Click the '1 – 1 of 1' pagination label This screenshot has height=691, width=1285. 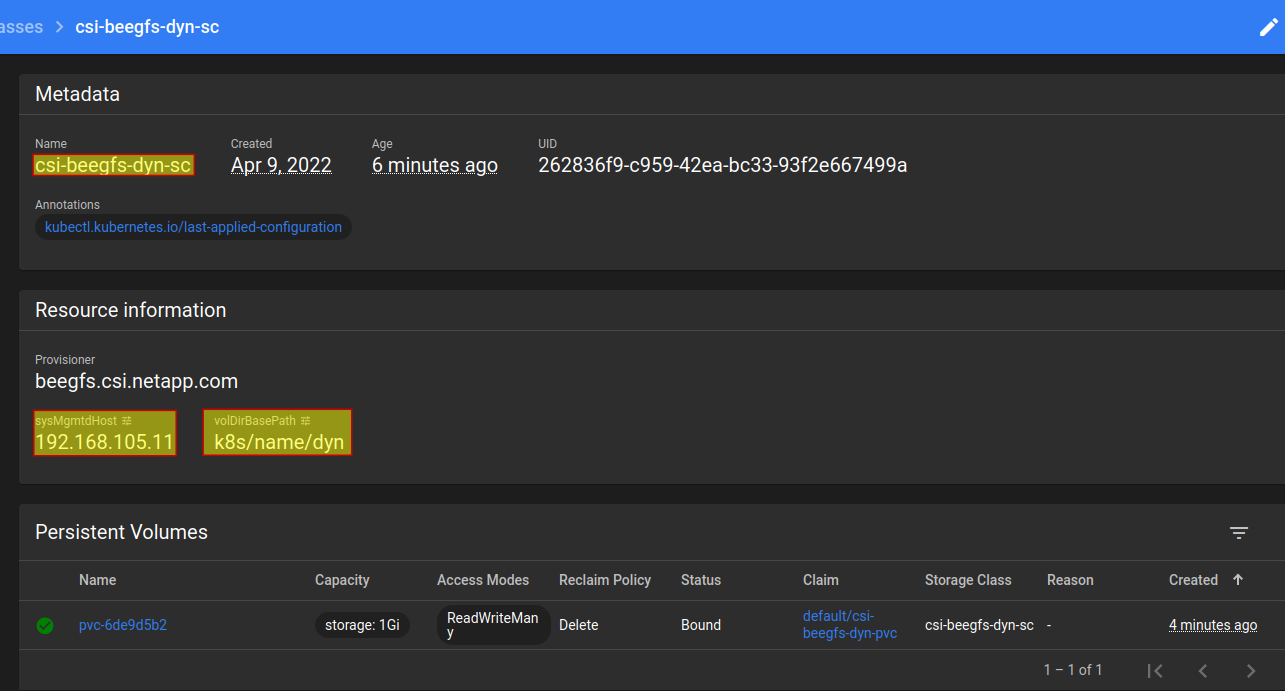tap(1073, 670)
